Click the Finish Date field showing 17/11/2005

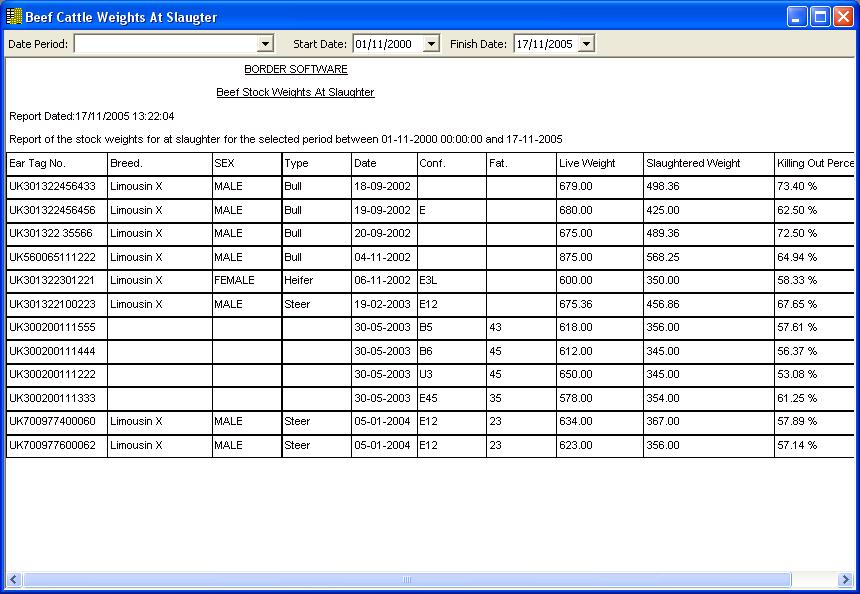546,44
